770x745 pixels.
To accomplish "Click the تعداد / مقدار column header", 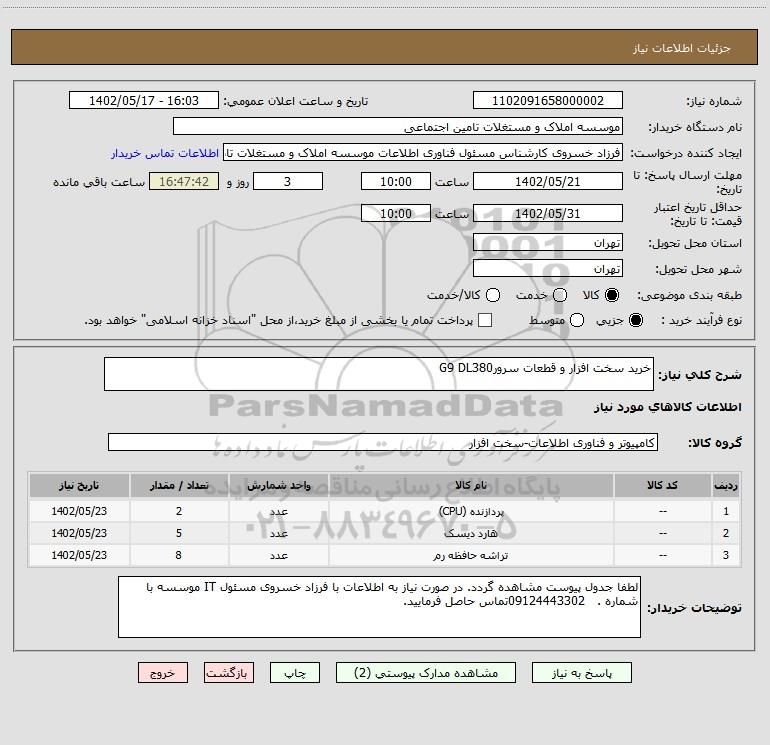I will 179,485.
